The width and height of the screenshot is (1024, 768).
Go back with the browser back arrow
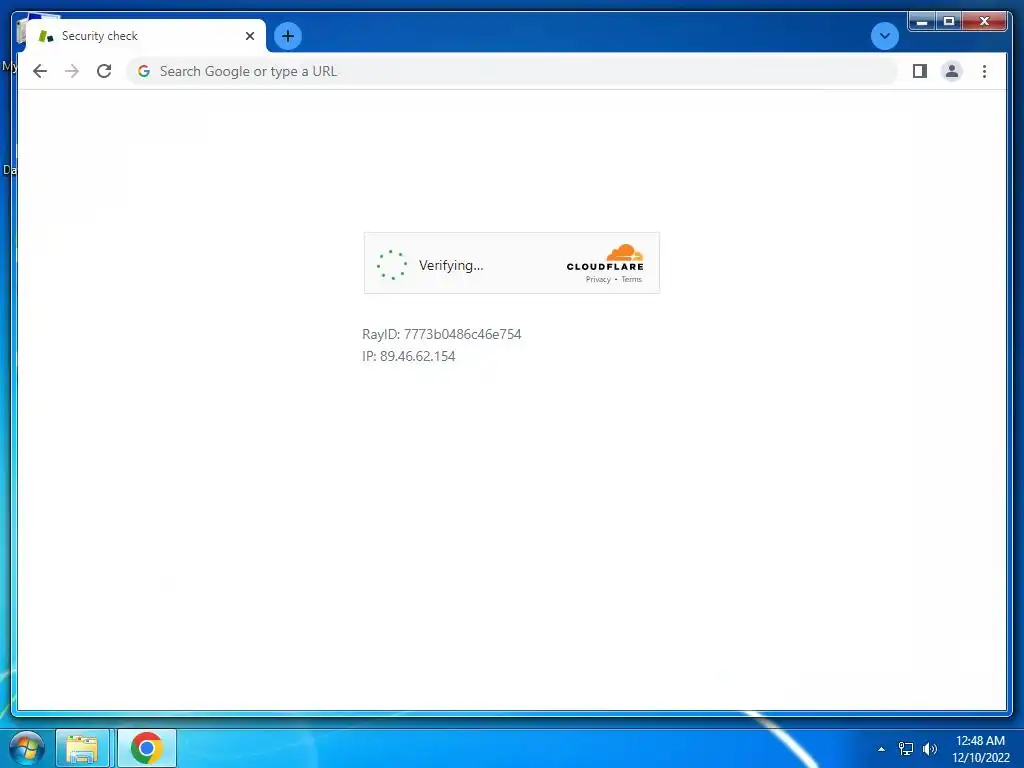[40, 71]
